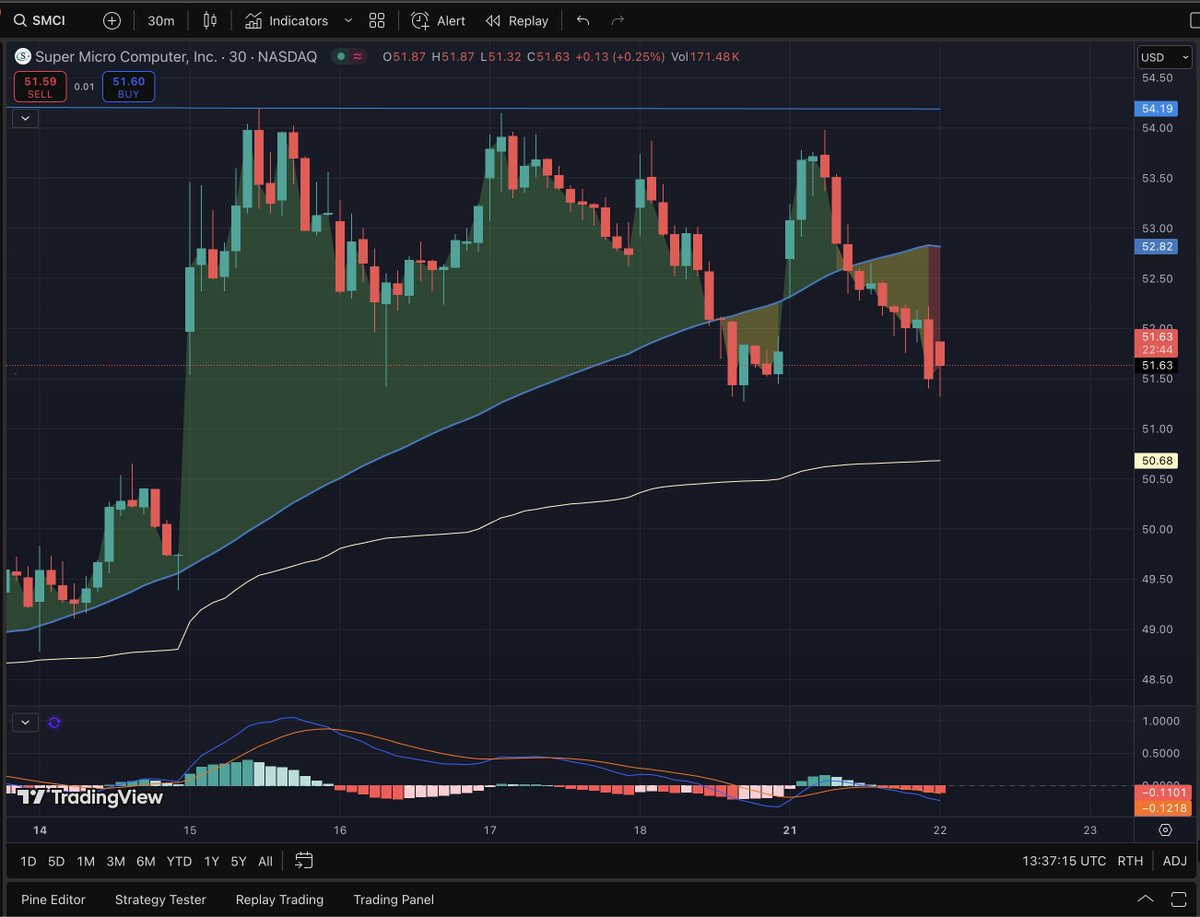Select the 6M time range
The width and height of the screenshot is (1200, 917).
pyautogui.click(x=146, y=860)
